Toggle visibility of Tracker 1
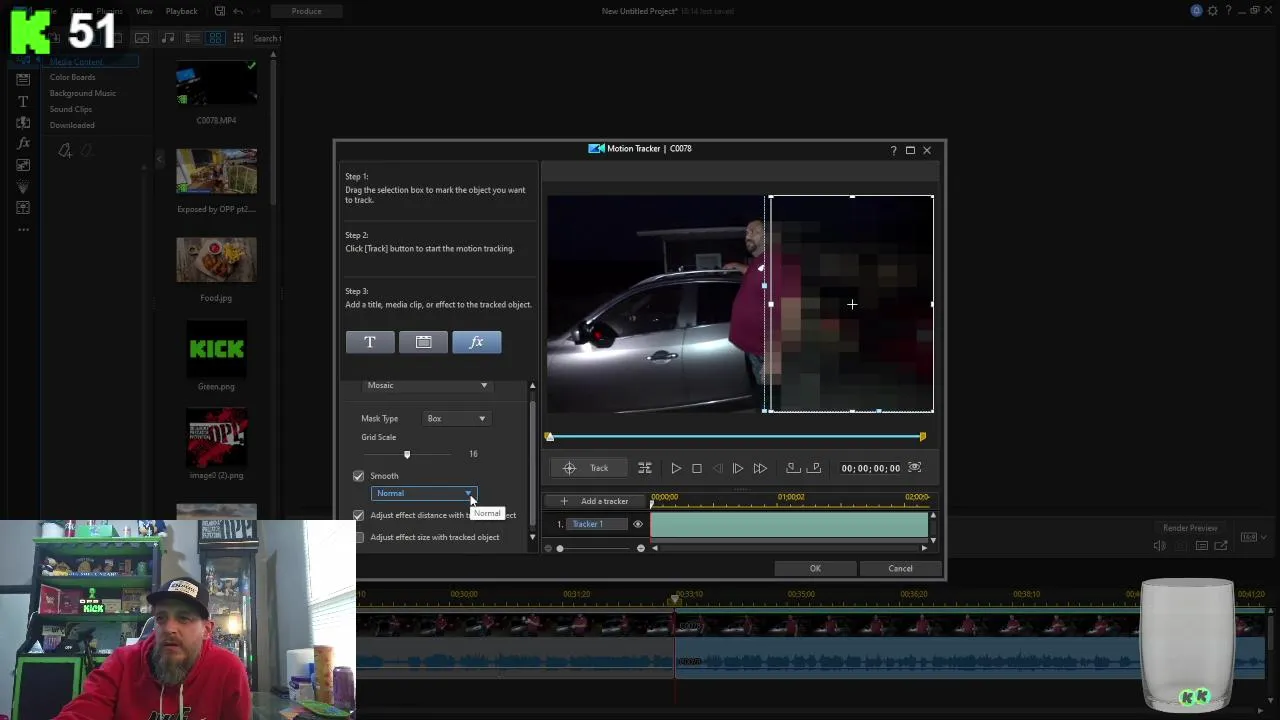The width and height of the screenshot is (1280, 720). [638, 524]
